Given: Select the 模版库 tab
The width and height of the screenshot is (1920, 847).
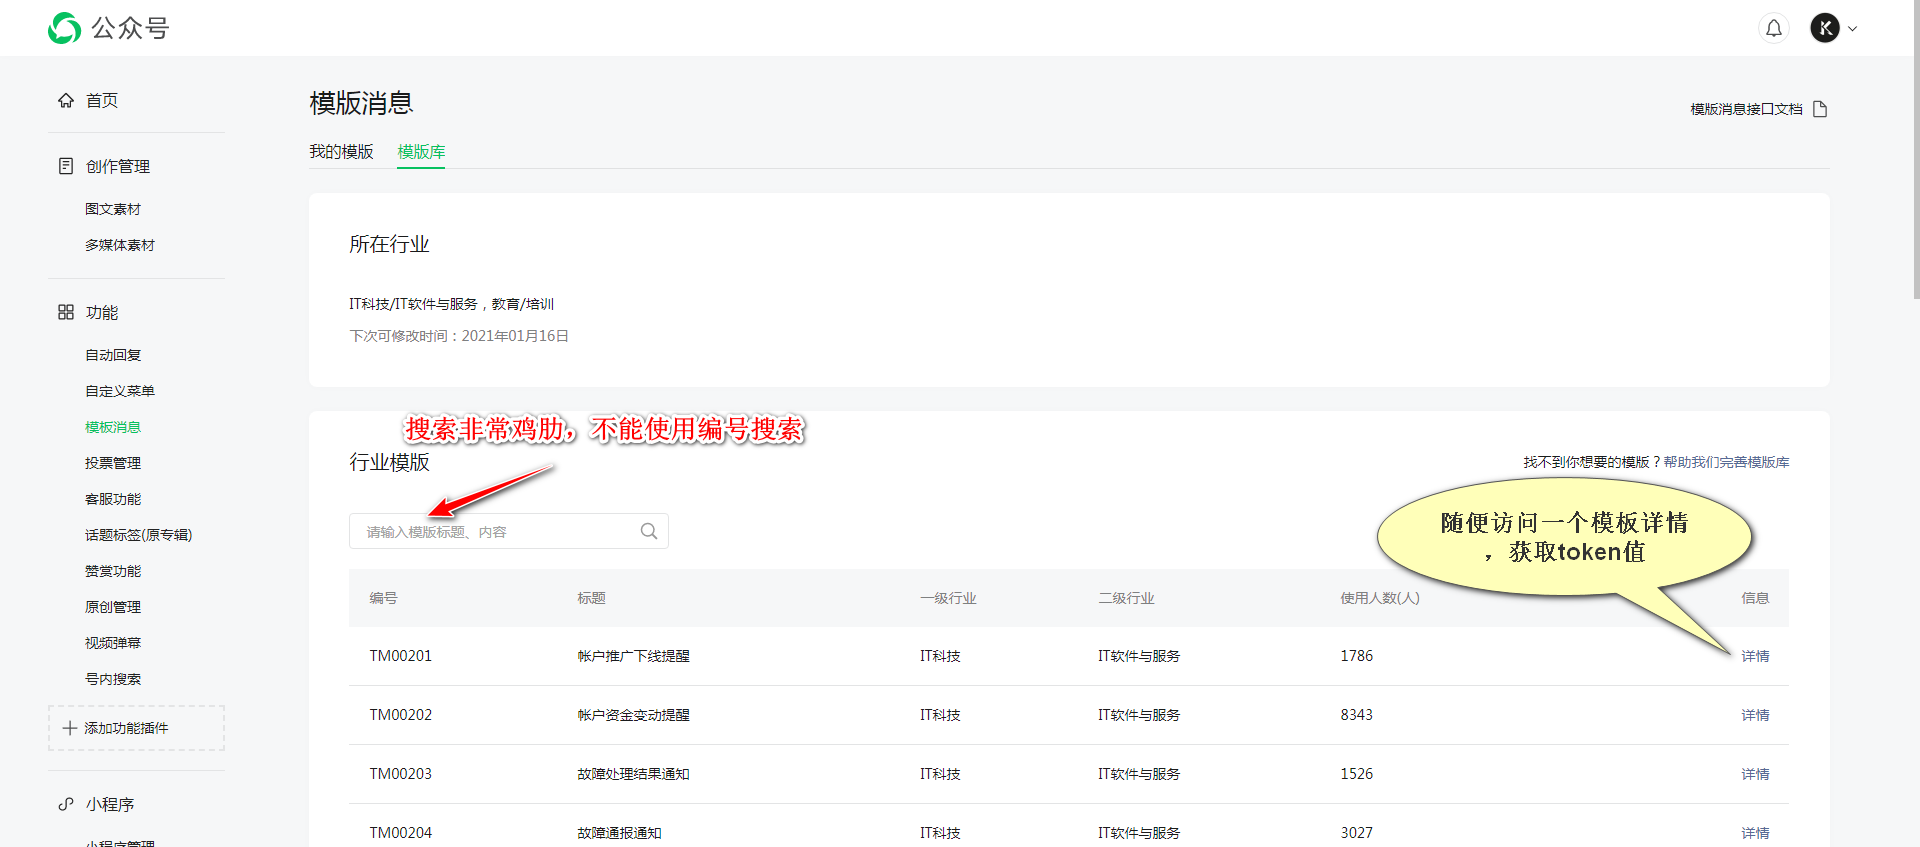Looking at the screenshot, I should coord(421,151).
